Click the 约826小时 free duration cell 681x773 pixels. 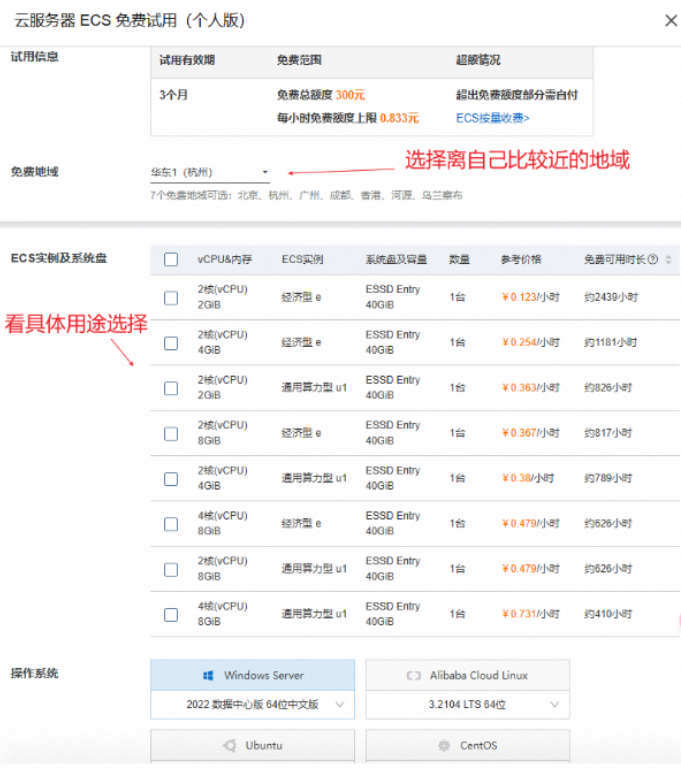pos(608,388)
